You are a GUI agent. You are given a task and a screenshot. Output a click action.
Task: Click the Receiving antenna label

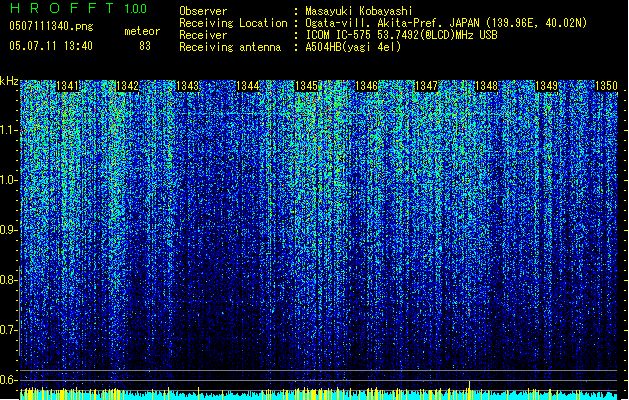(230, 47)
